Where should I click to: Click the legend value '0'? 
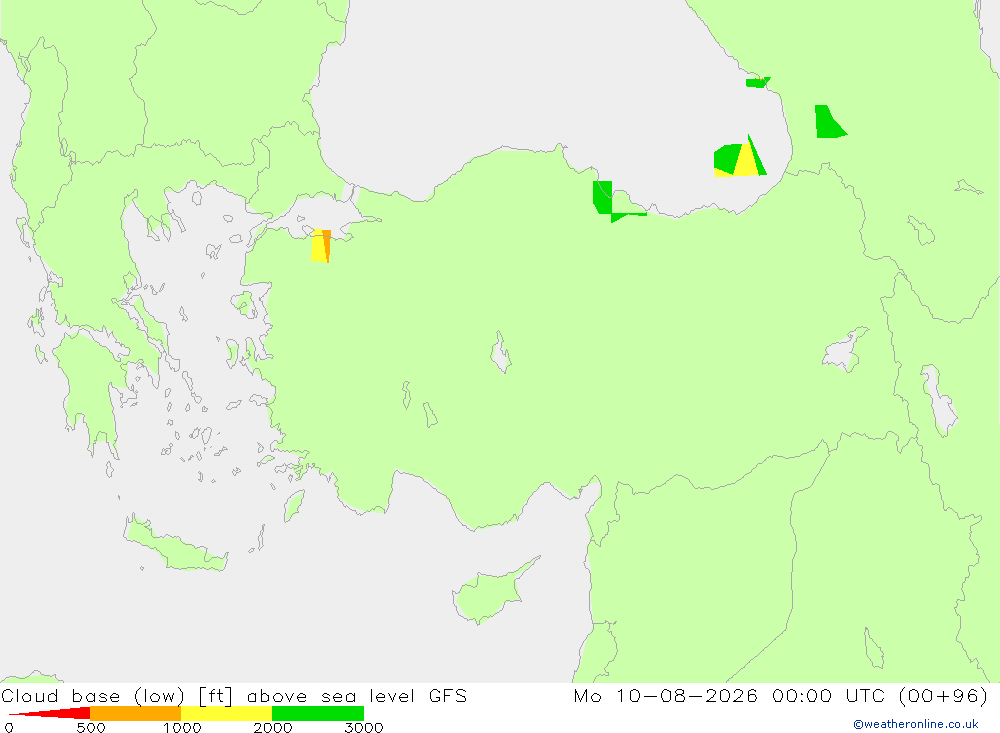(9, 727)
